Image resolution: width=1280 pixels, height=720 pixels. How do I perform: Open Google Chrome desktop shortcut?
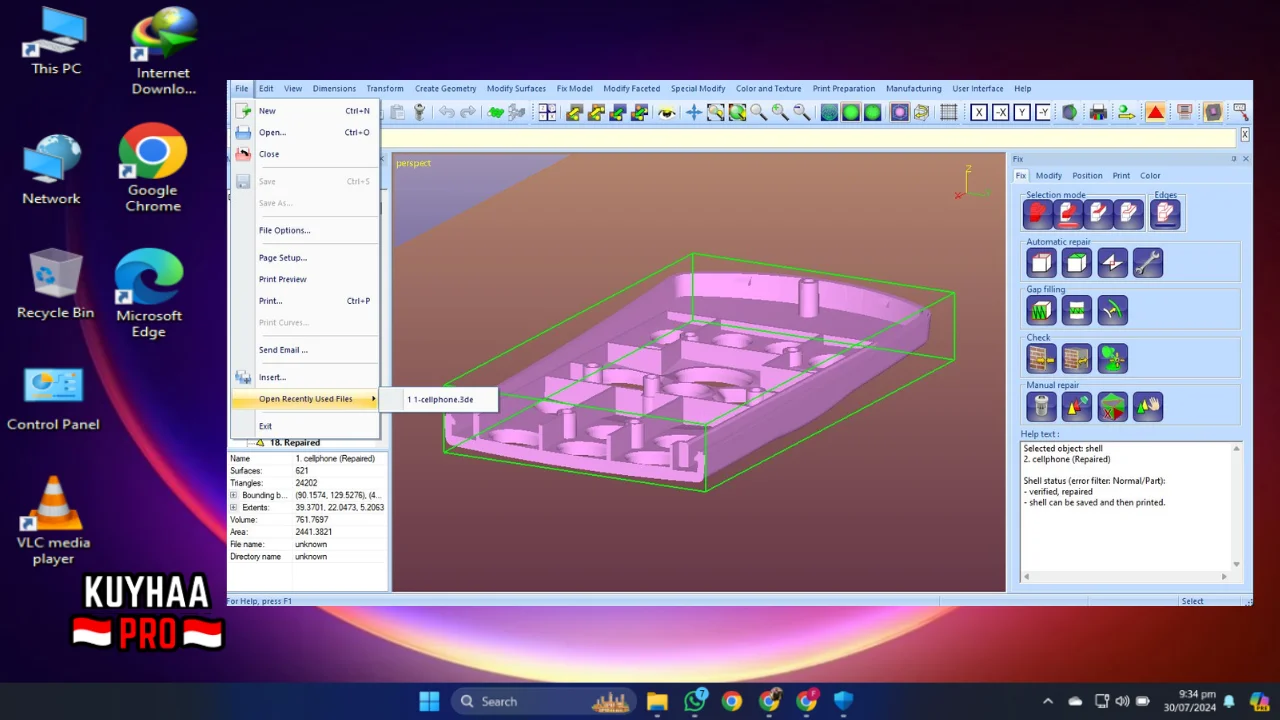click(153, 168)
